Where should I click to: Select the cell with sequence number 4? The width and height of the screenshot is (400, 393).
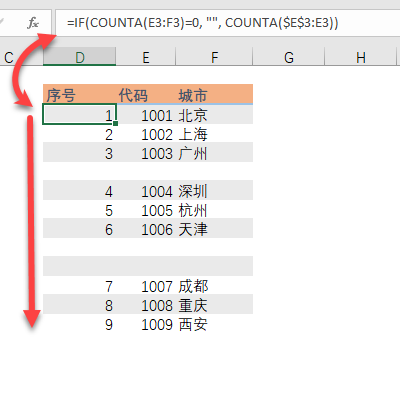[79, 191]
